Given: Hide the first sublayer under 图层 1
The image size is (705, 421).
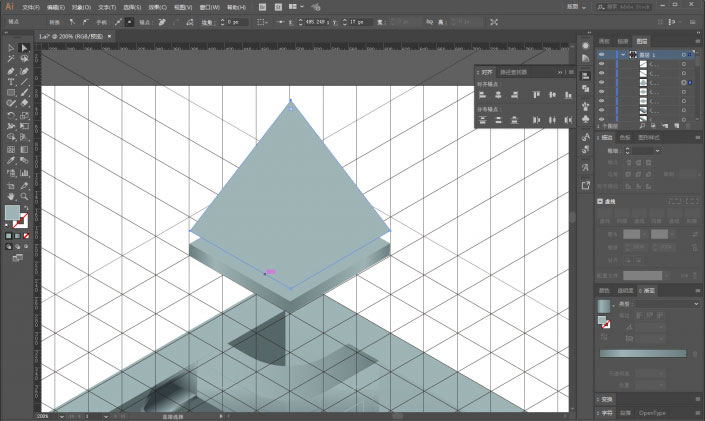Looking at the screenshot, I should tap(602, 64).
